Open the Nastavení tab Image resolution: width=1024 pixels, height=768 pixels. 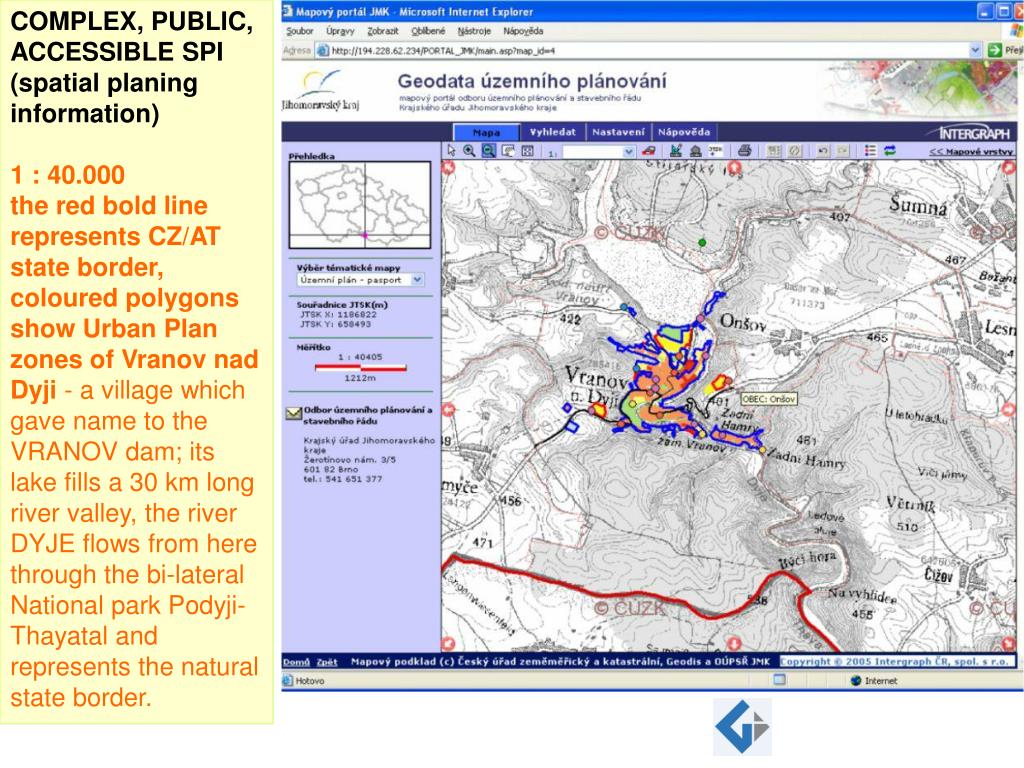617,132
